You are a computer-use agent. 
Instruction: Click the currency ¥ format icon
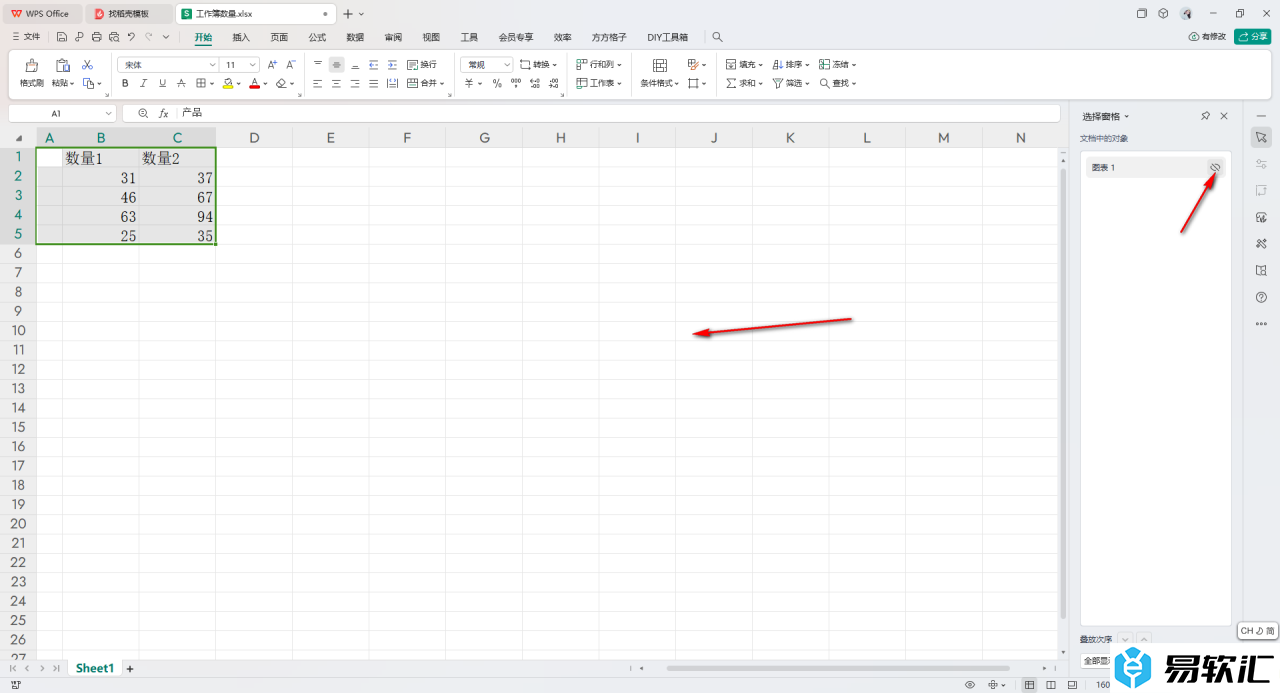click(468, 83)
